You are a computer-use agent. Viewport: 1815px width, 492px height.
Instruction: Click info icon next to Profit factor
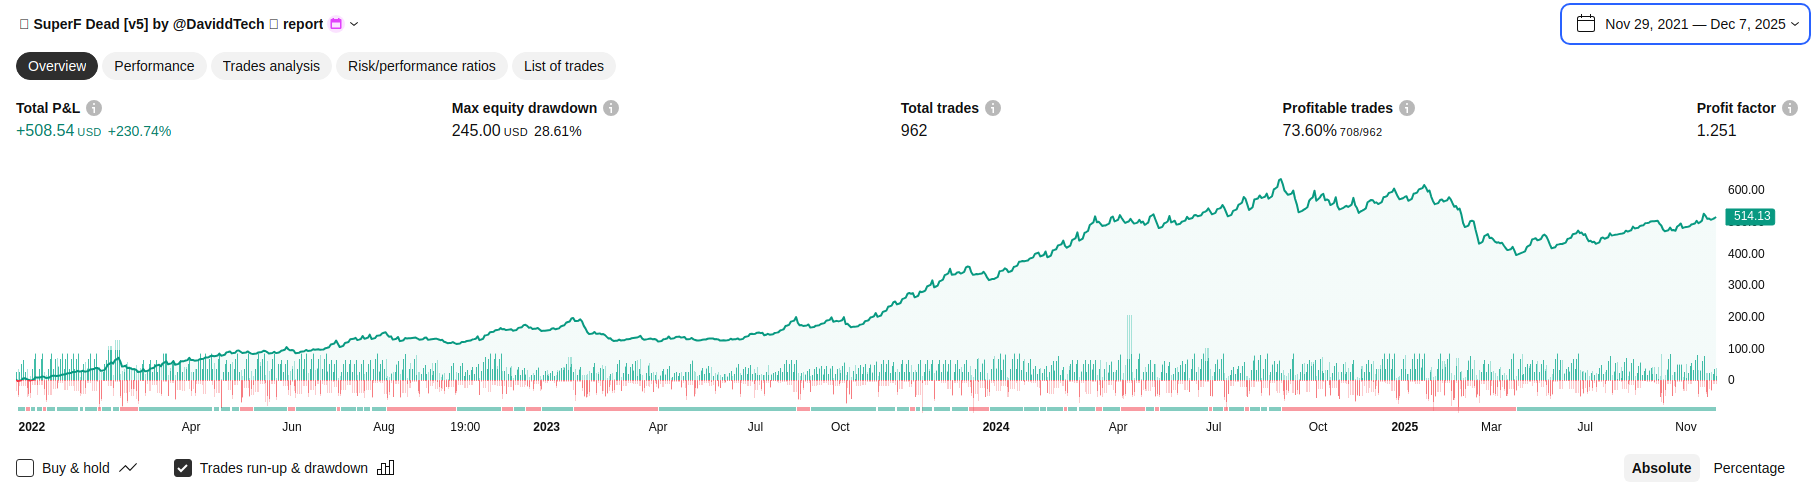tap(1790, 108)
